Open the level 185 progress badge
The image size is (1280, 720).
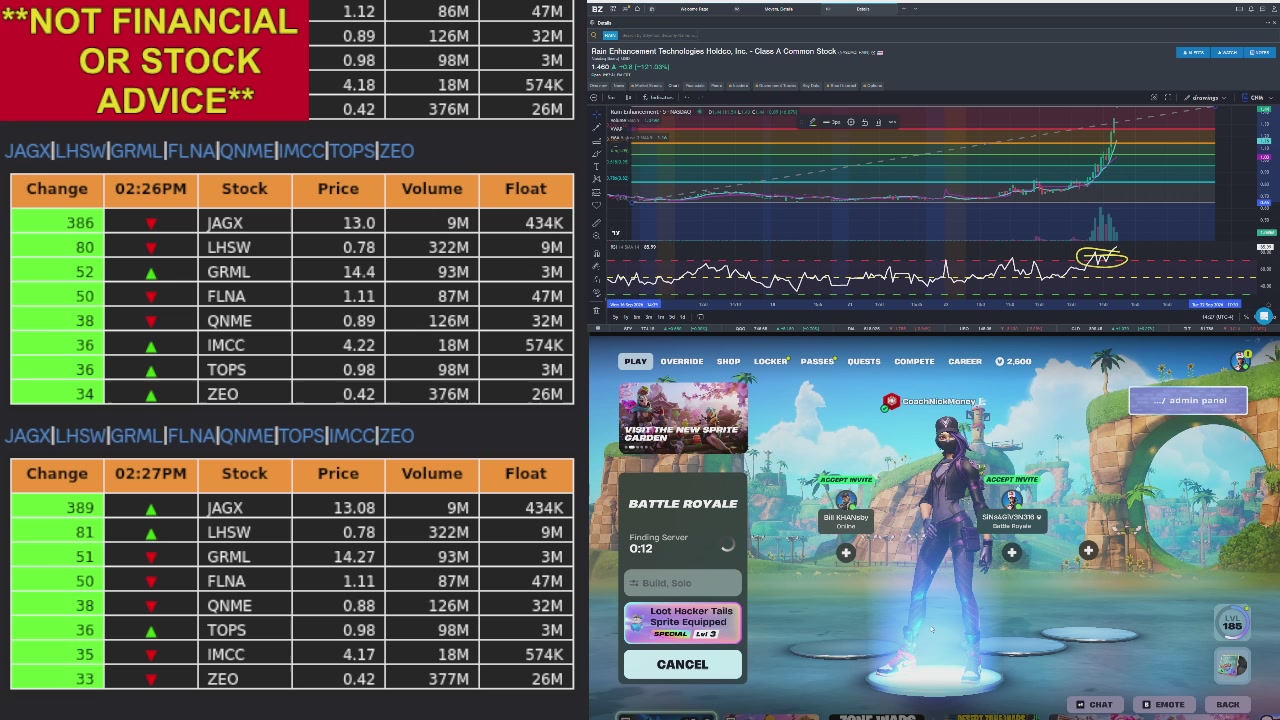(x=1232, y=622)
